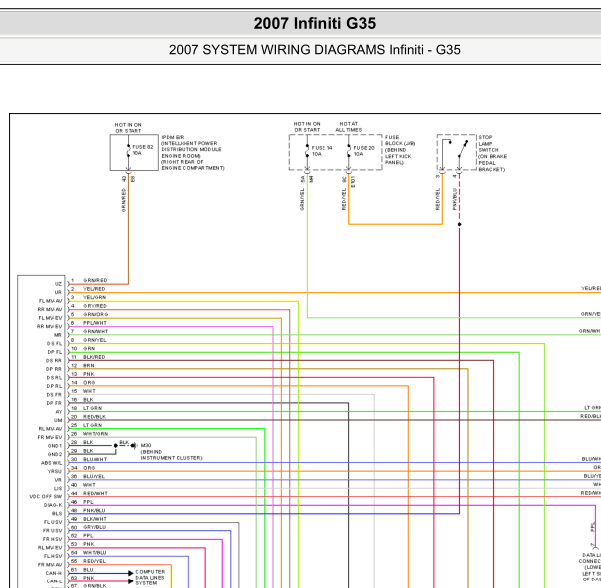
Task: Select pin 13 PNK wire label
Action: pyautogui.click(x=89, y=374)
